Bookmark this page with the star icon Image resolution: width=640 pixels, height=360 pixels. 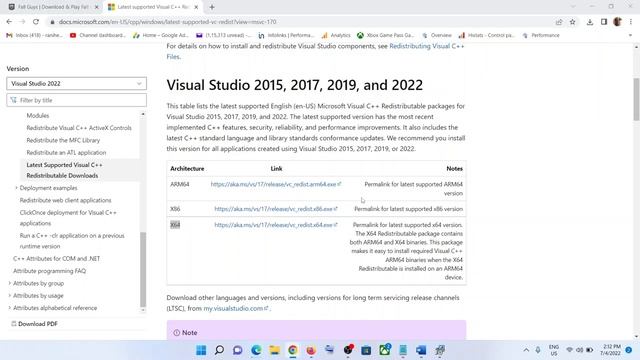point(572,22)
